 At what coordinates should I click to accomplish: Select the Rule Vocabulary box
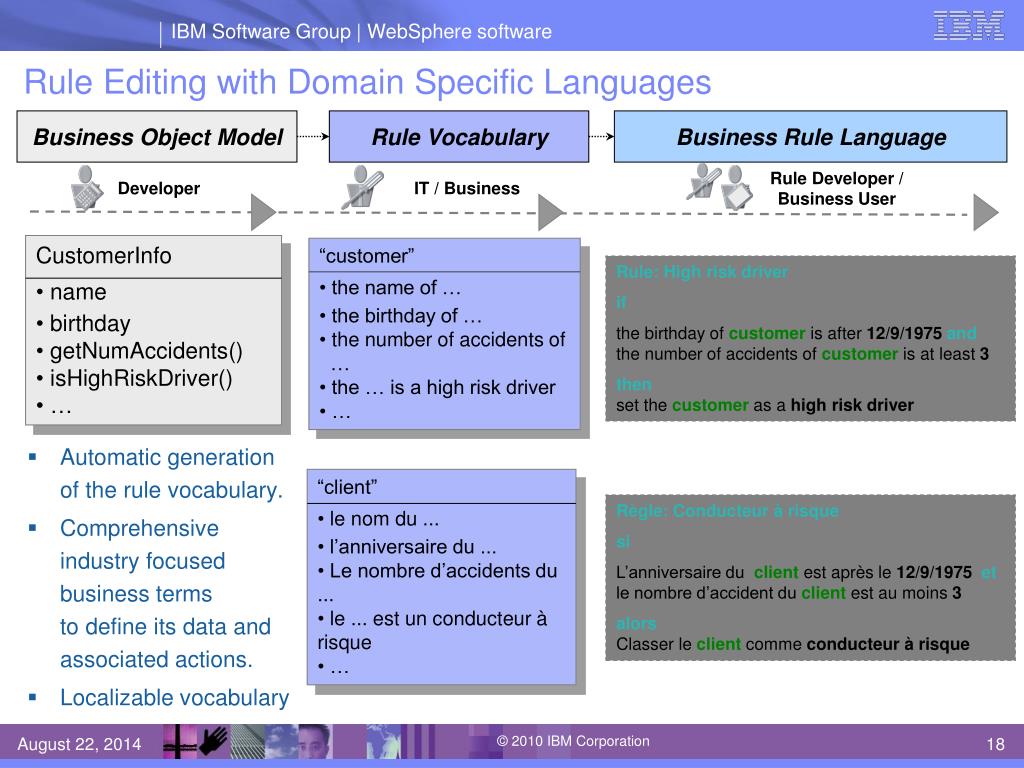[x=459, y=136]
